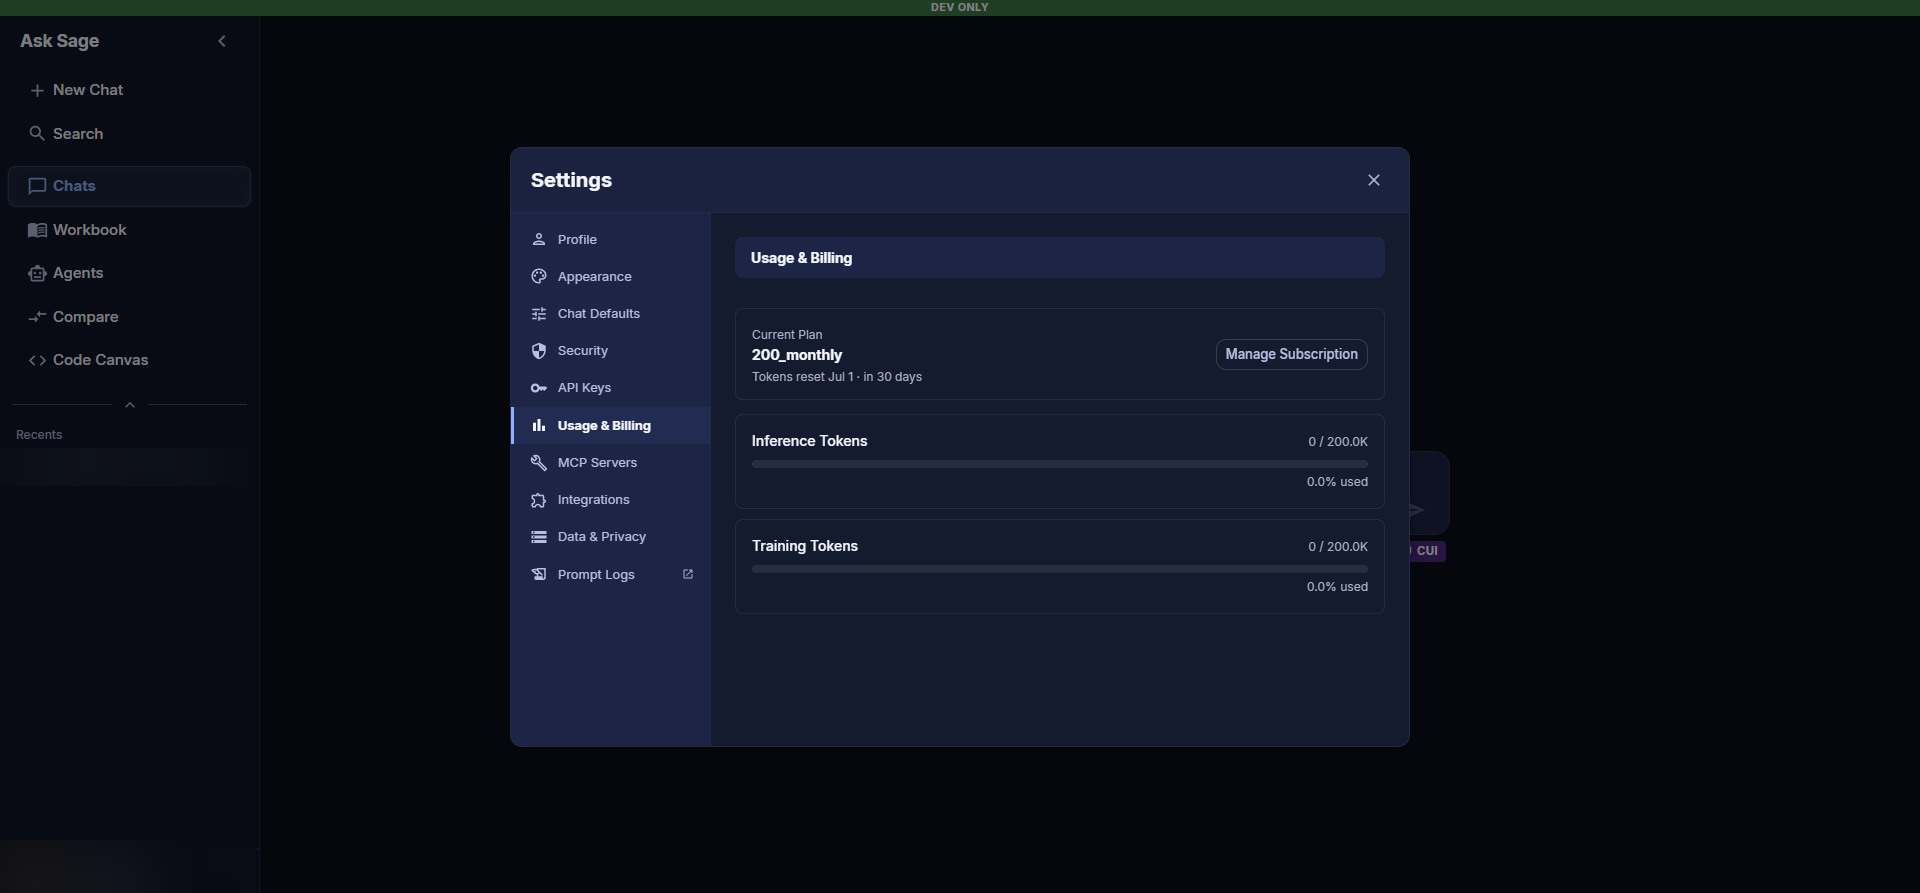Collapse the navigation section using up chevron
This screenshot has height=893, width=1920.
(130, 405)
